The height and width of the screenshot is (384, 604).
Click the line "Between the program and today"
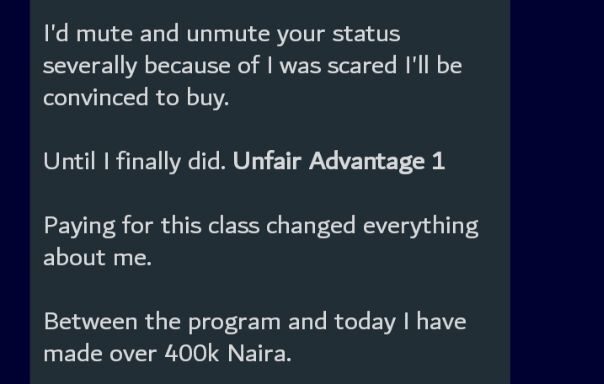[x=220, y=322]
